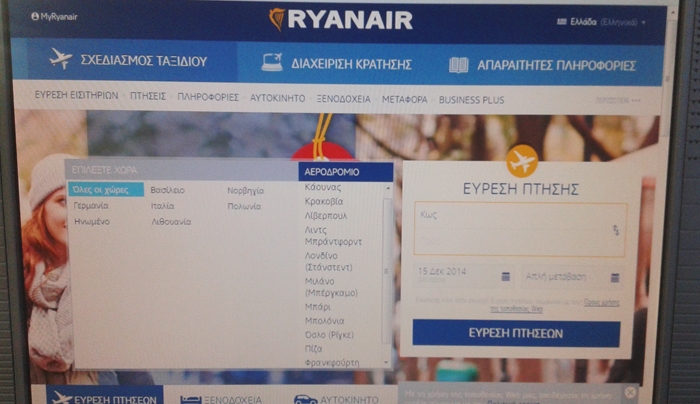
Task: Choose Λίβερπουλ airport
Action: pos(325,216)
